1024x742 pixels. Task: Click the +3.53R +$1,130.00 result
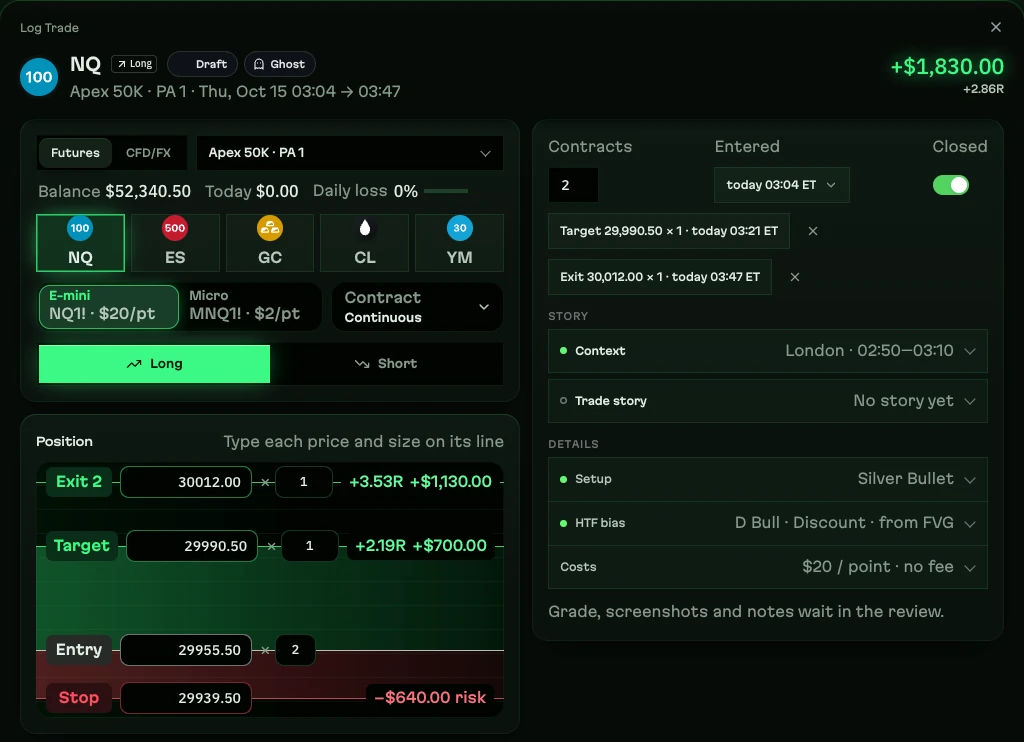[x=421, y=482]
